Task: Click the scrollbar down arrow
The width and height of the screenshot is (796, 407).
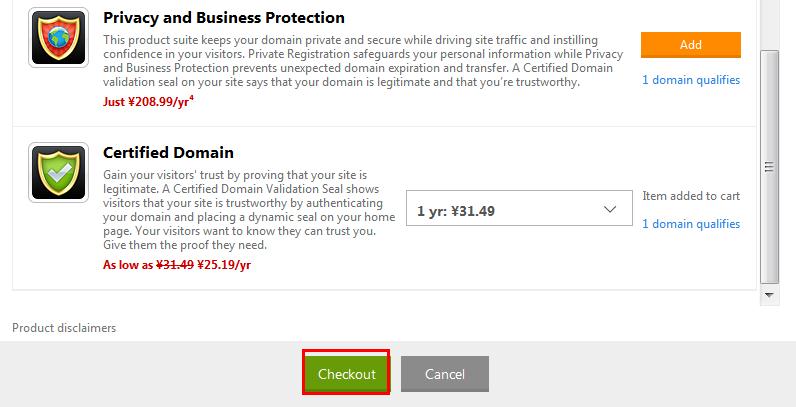Action: [770, 295]
